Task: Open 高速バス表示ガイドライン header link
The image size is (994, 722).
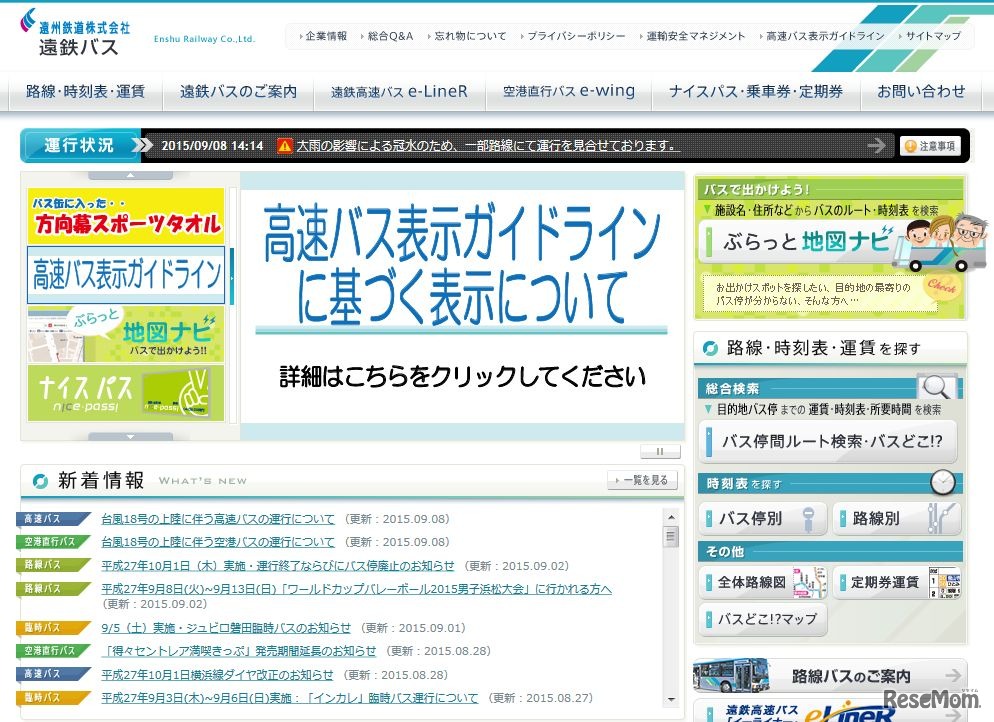Action: [825, 36]
